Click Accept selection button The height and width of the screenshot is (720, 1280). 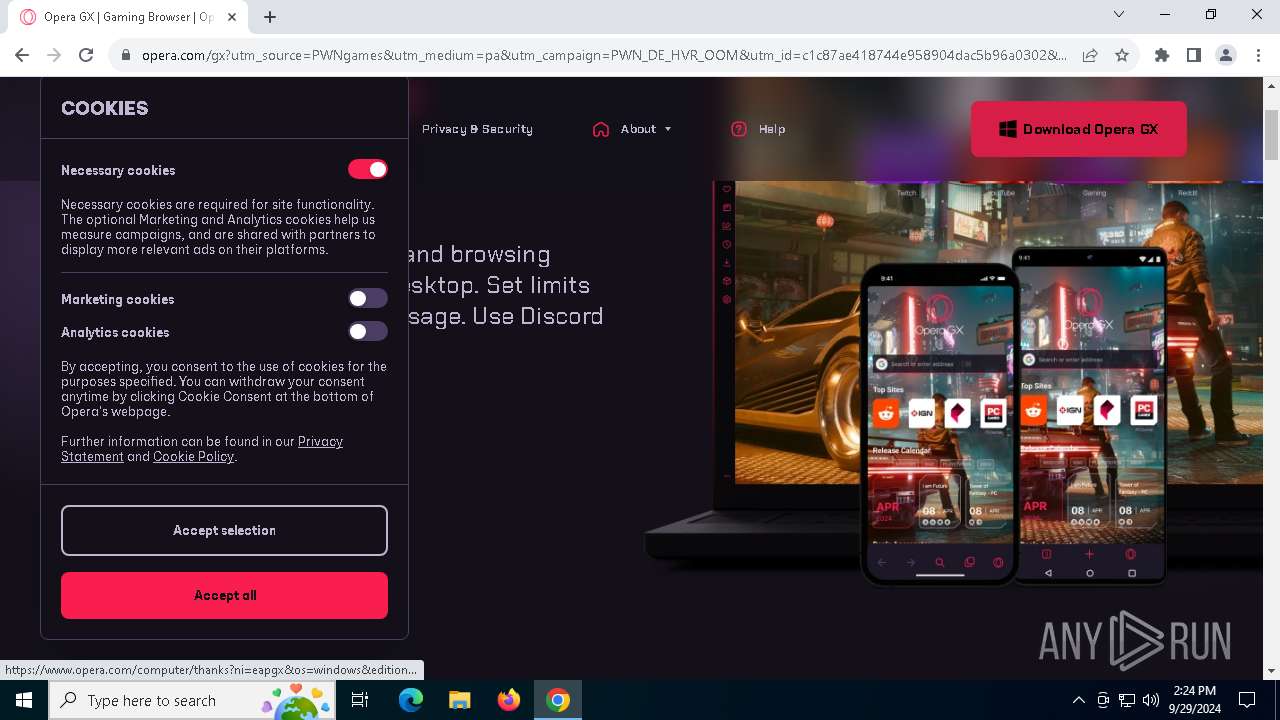point(224,530)
